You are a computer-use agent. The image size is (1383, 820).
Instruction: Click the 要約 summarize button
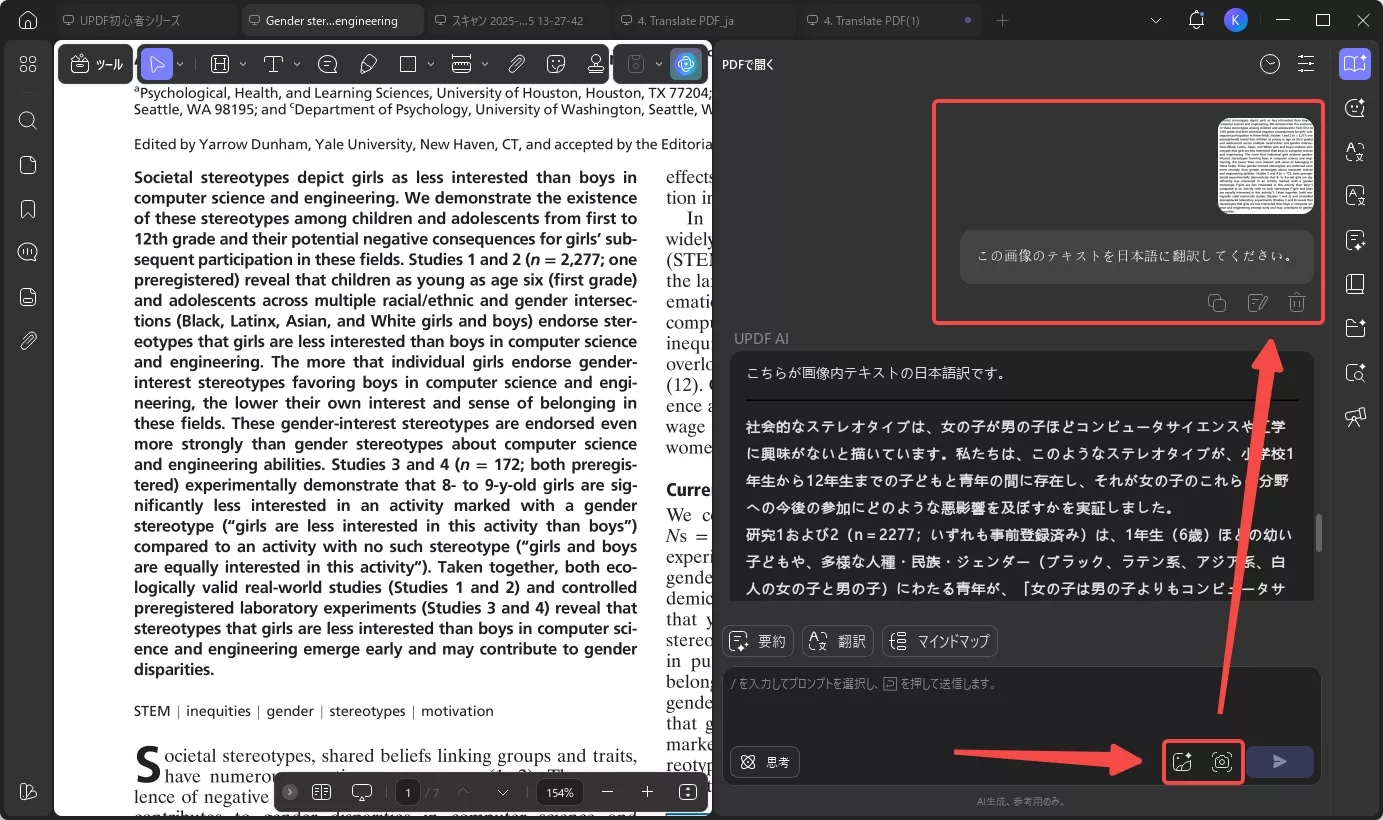pyautogui.click(x=757, y=641)
